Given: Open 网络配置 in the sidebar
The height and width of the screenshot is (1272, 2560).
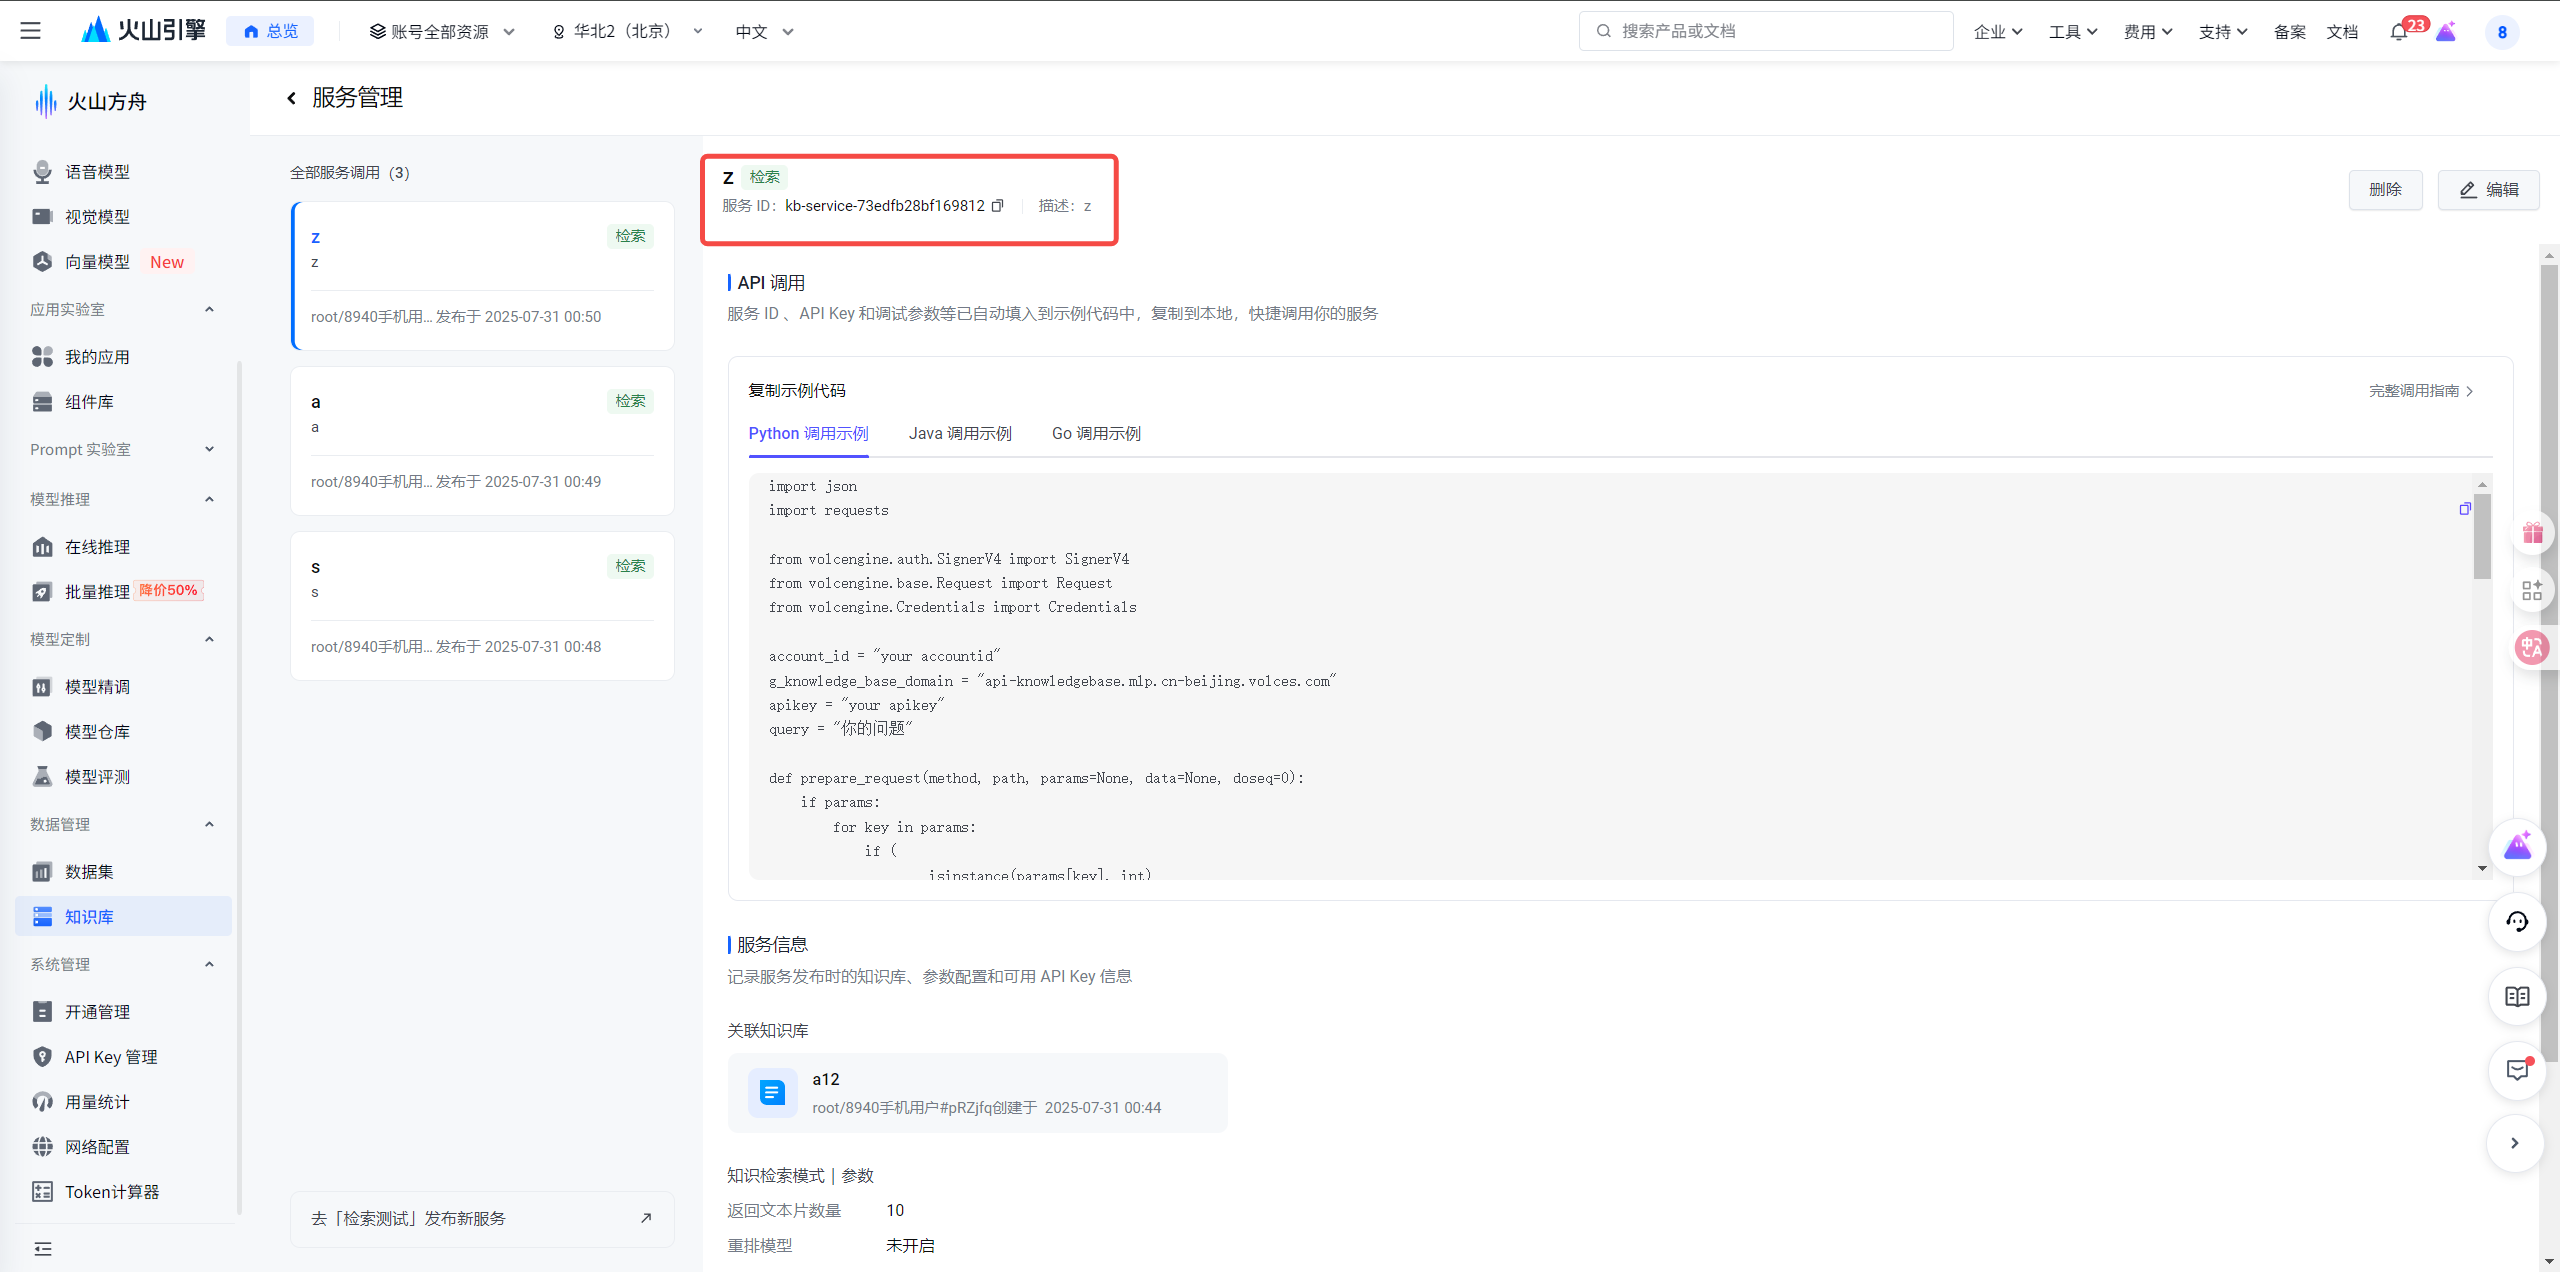Looking at the screenshot, I should 123,1147.
